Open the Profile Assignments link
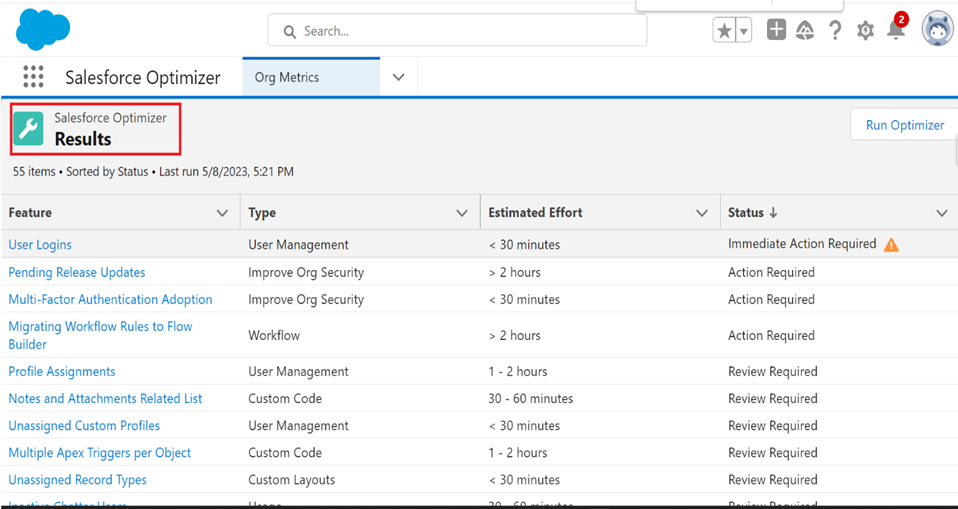 pyautogui.click(x=62, y=372)
